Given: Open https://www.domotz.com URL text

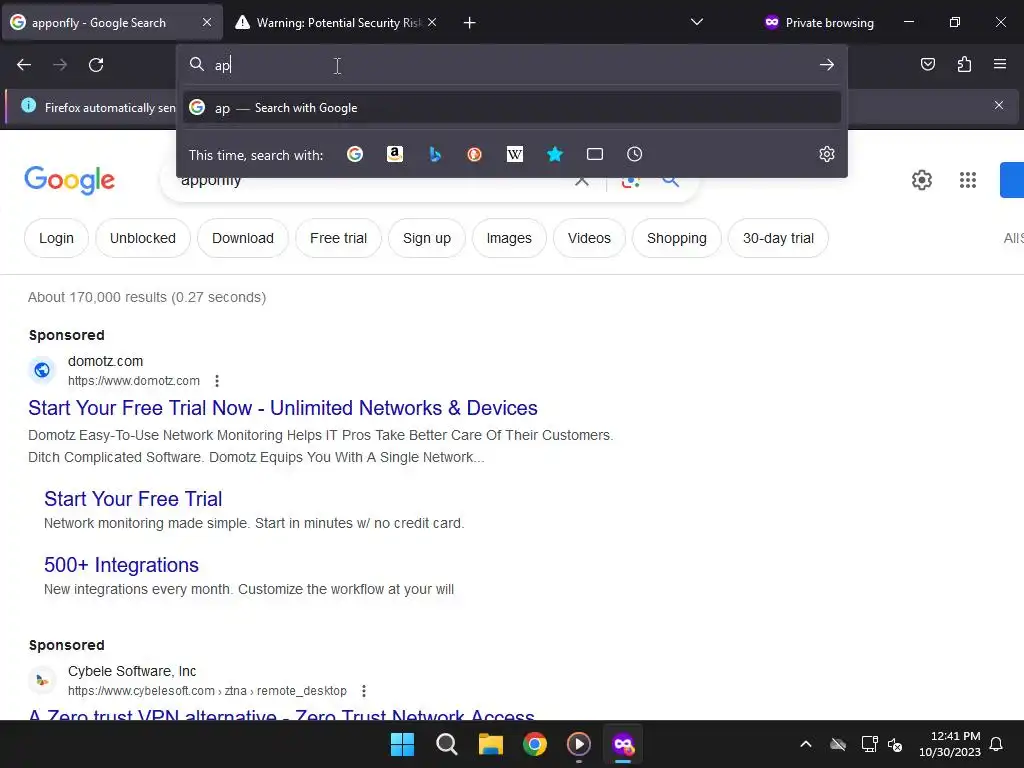Looking at the screenshot, I should [x=134, y=381].
